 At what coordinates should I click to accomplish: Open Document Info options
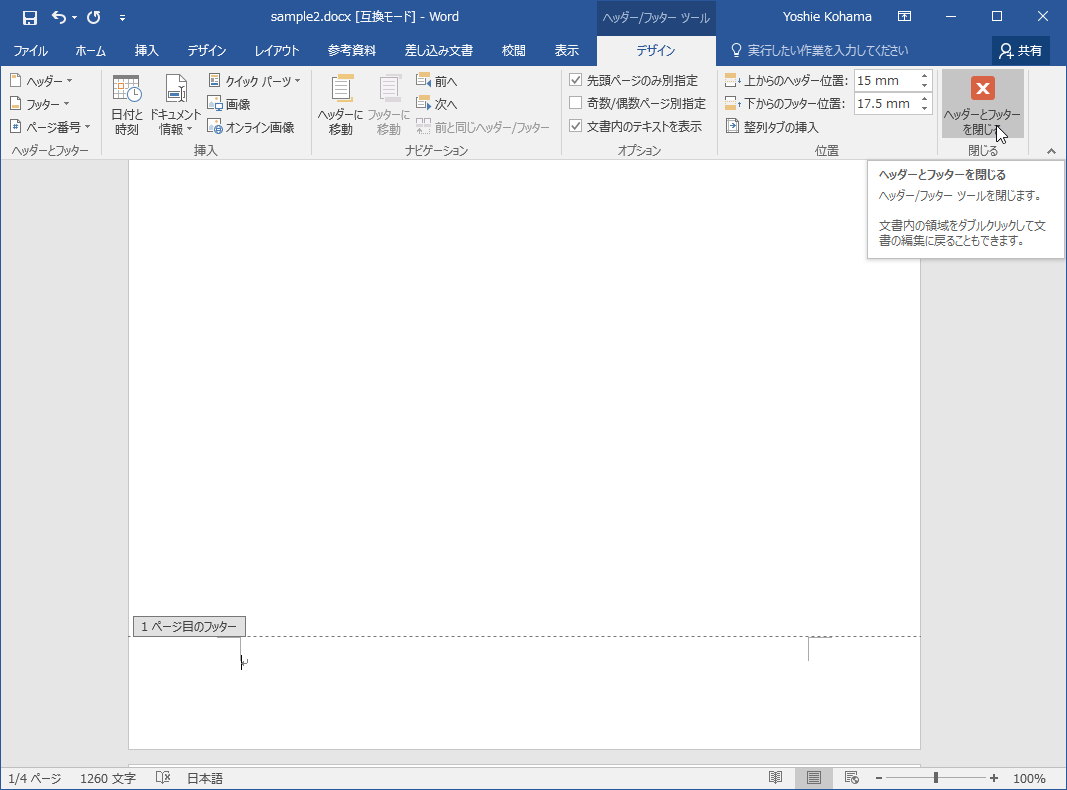click(x=175, y=104)
